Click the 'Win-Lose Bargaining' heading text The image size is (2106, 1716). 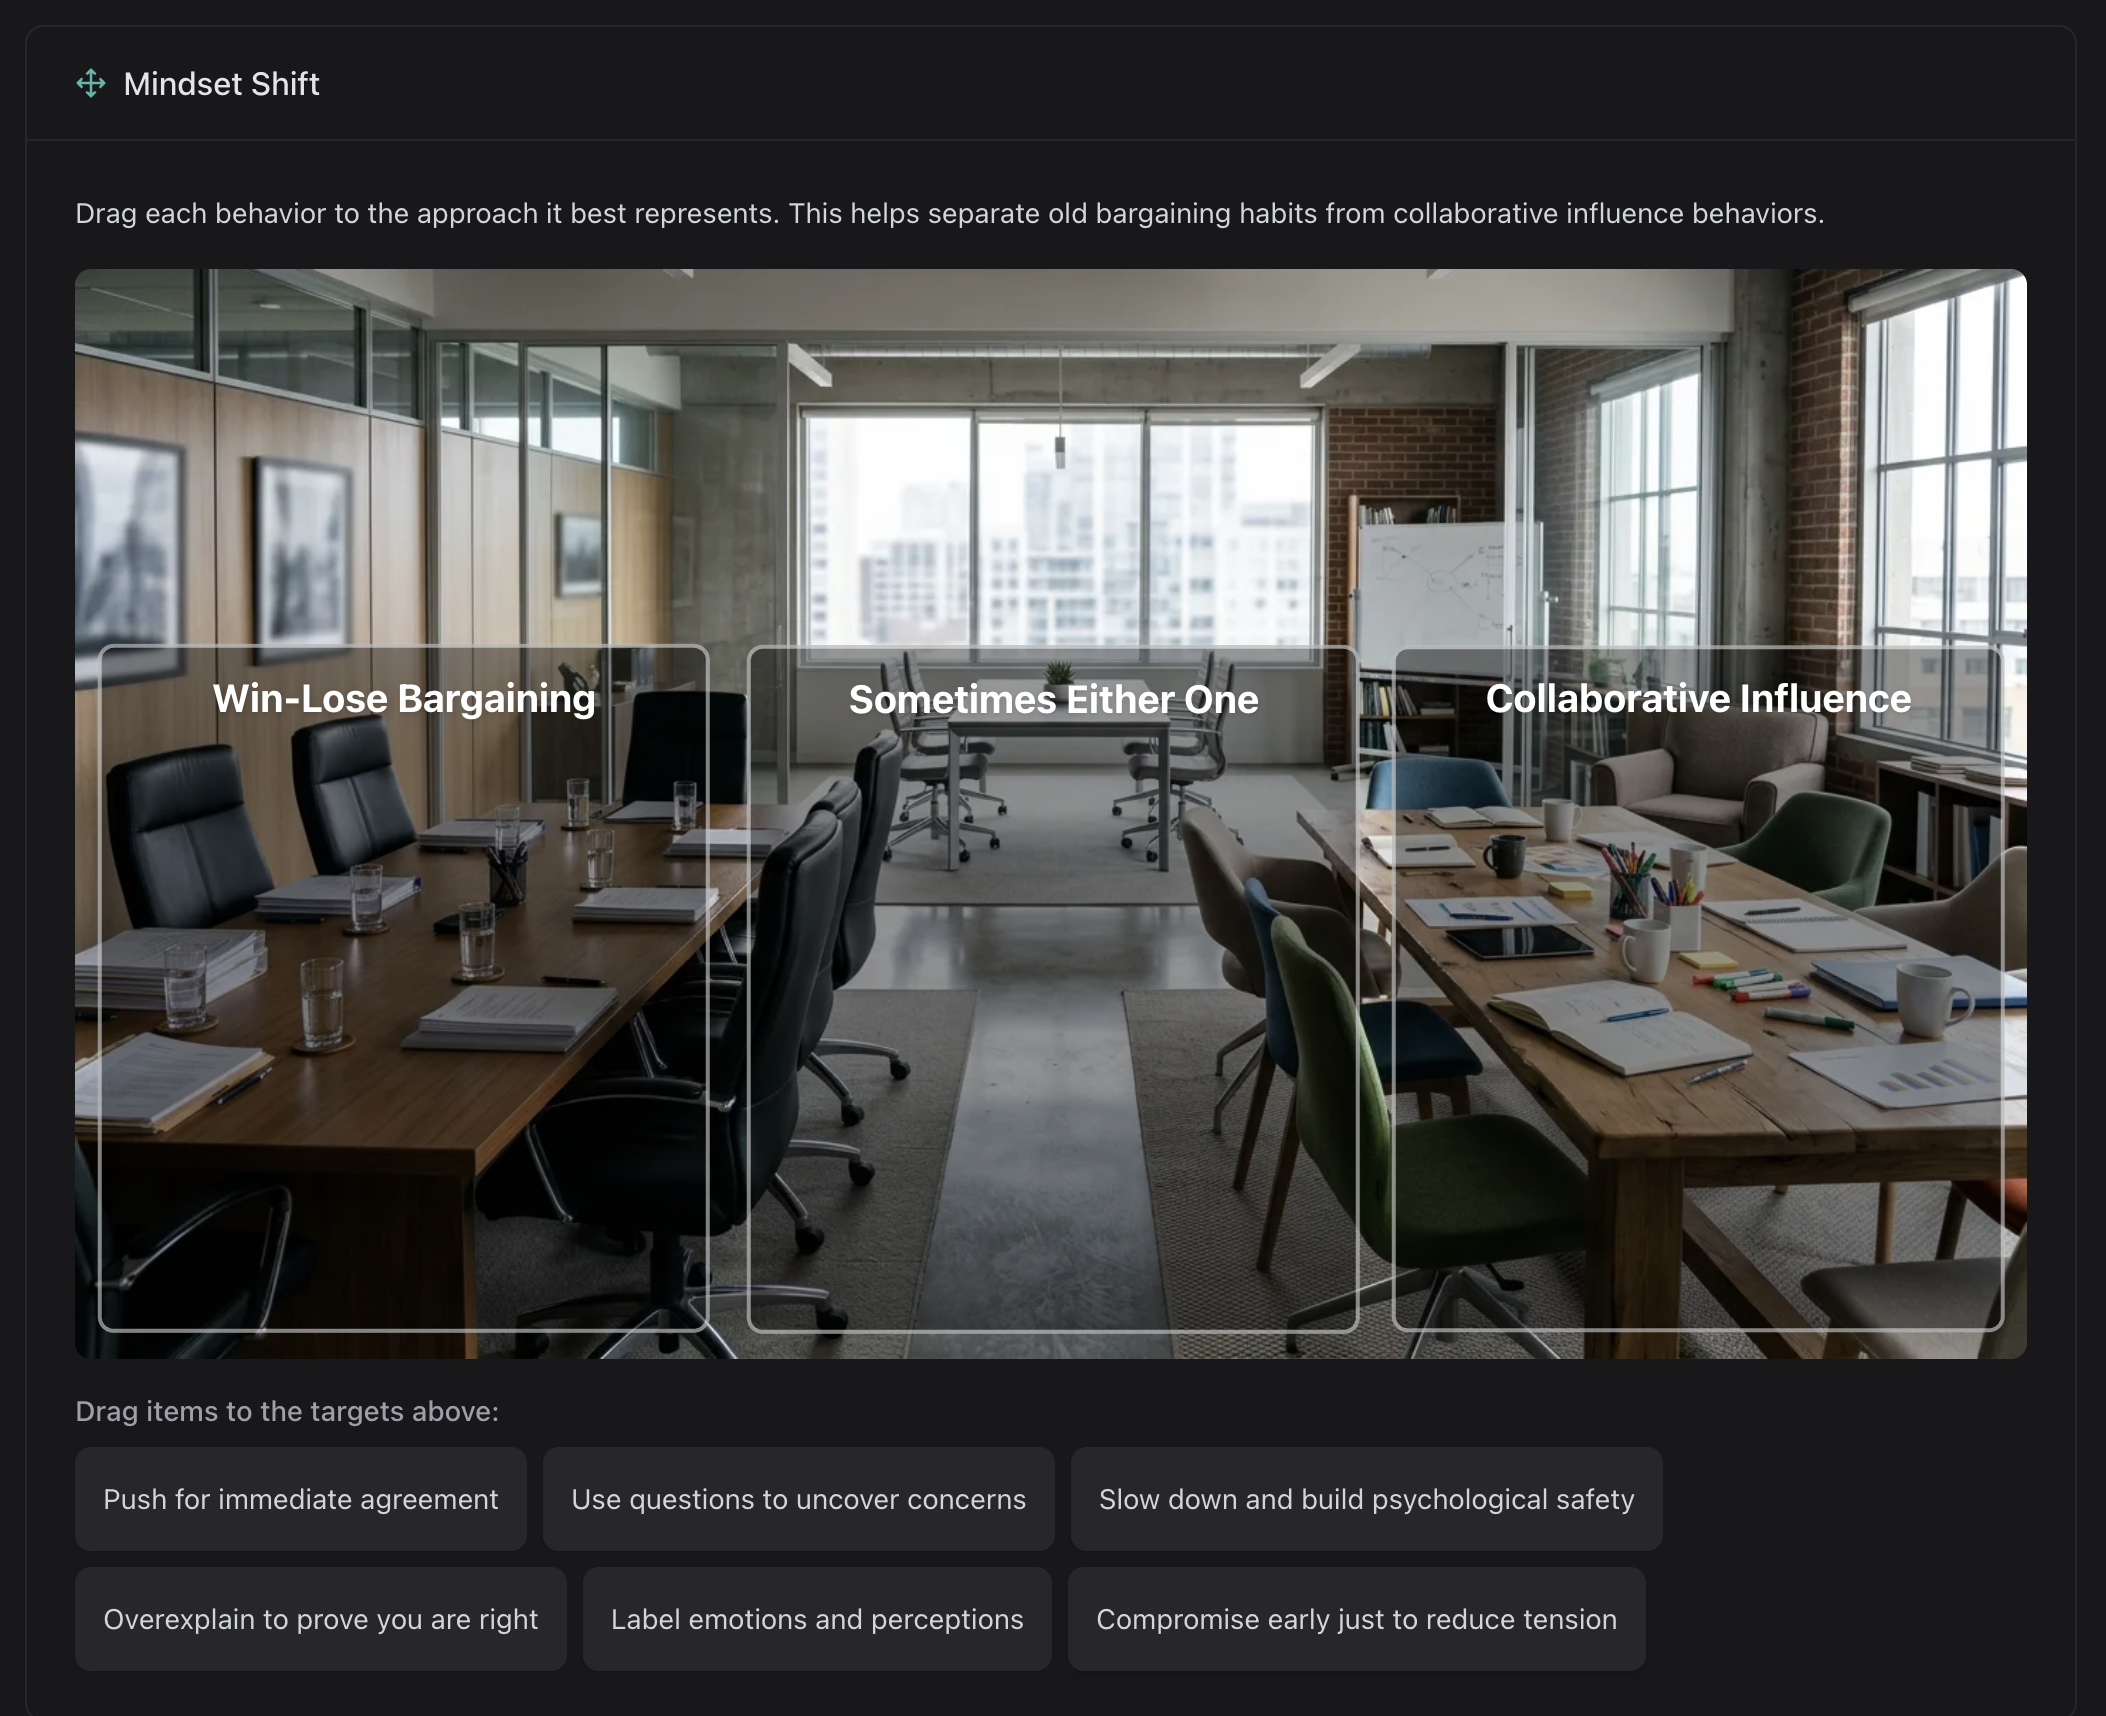[x=404, y=698]
